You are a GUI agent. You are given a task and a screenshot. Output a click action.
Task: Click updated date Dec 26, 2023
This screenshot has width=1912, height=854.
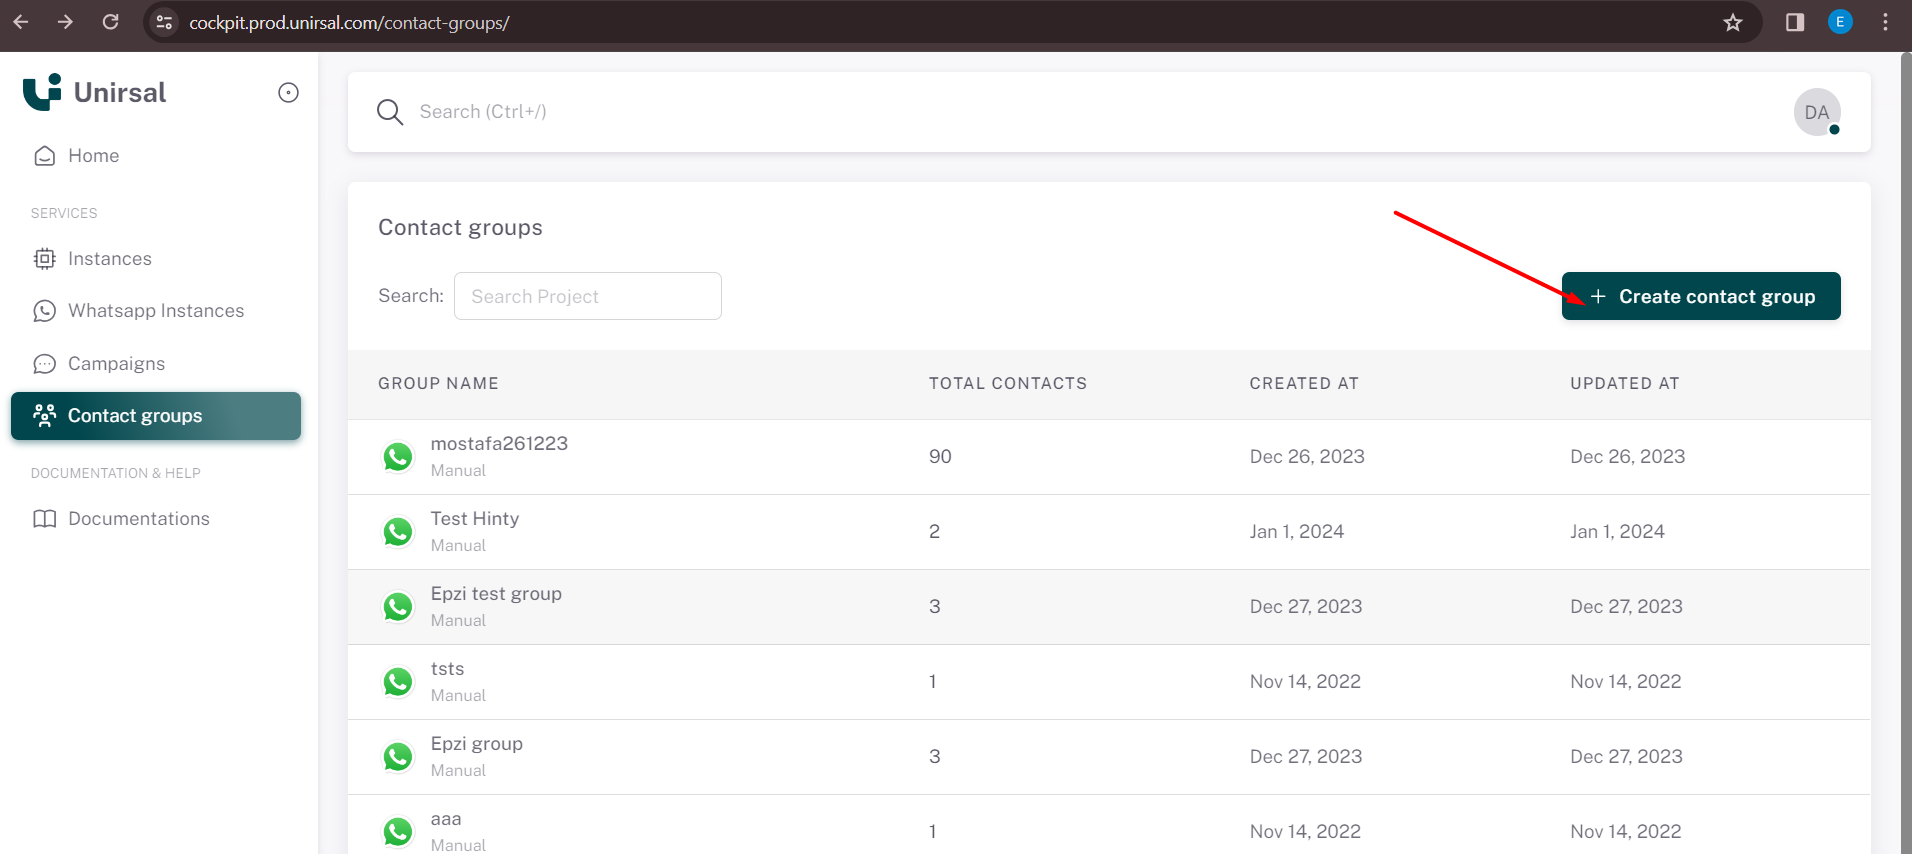point(1627,457)
